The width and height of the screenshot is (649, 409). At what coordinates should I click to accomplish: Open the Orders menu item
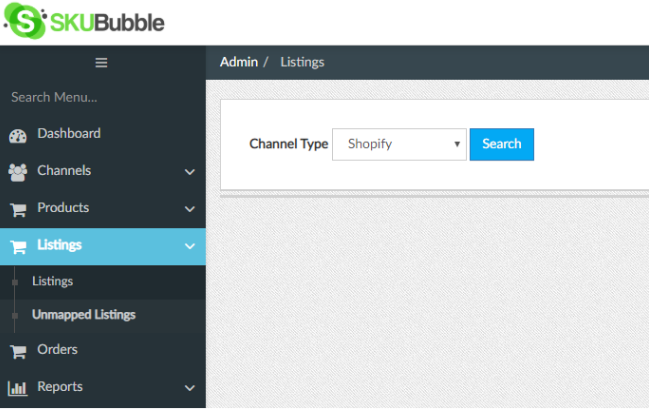pos(57,350)
